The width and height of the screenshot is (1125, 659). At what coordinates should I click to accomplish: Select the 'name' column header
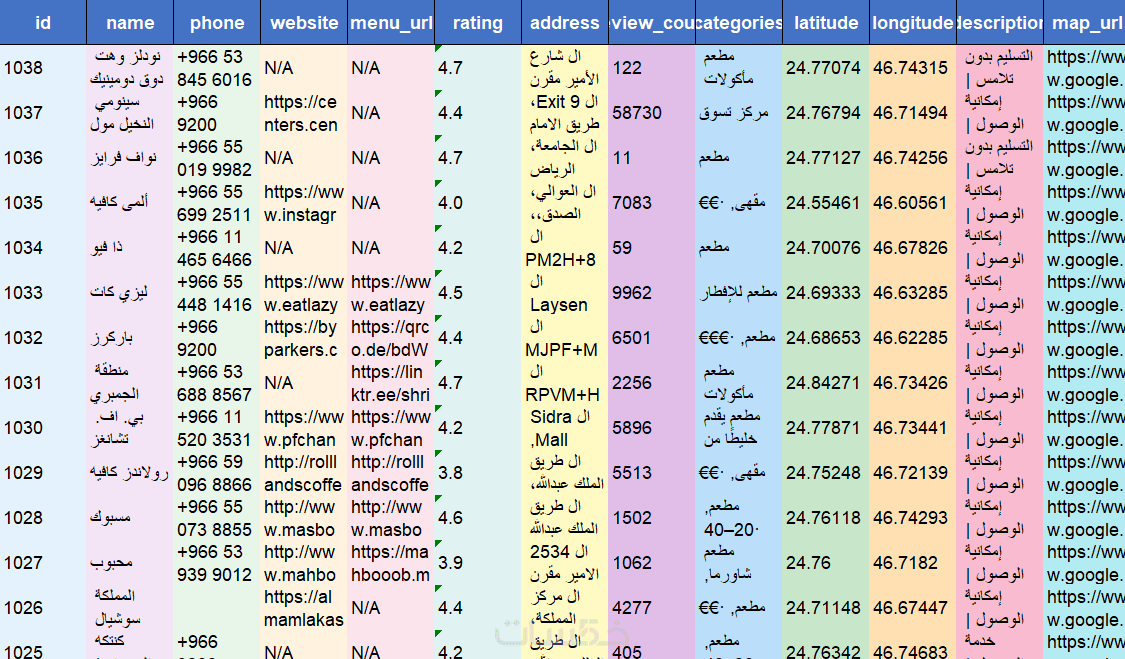(x=130, y=22)
